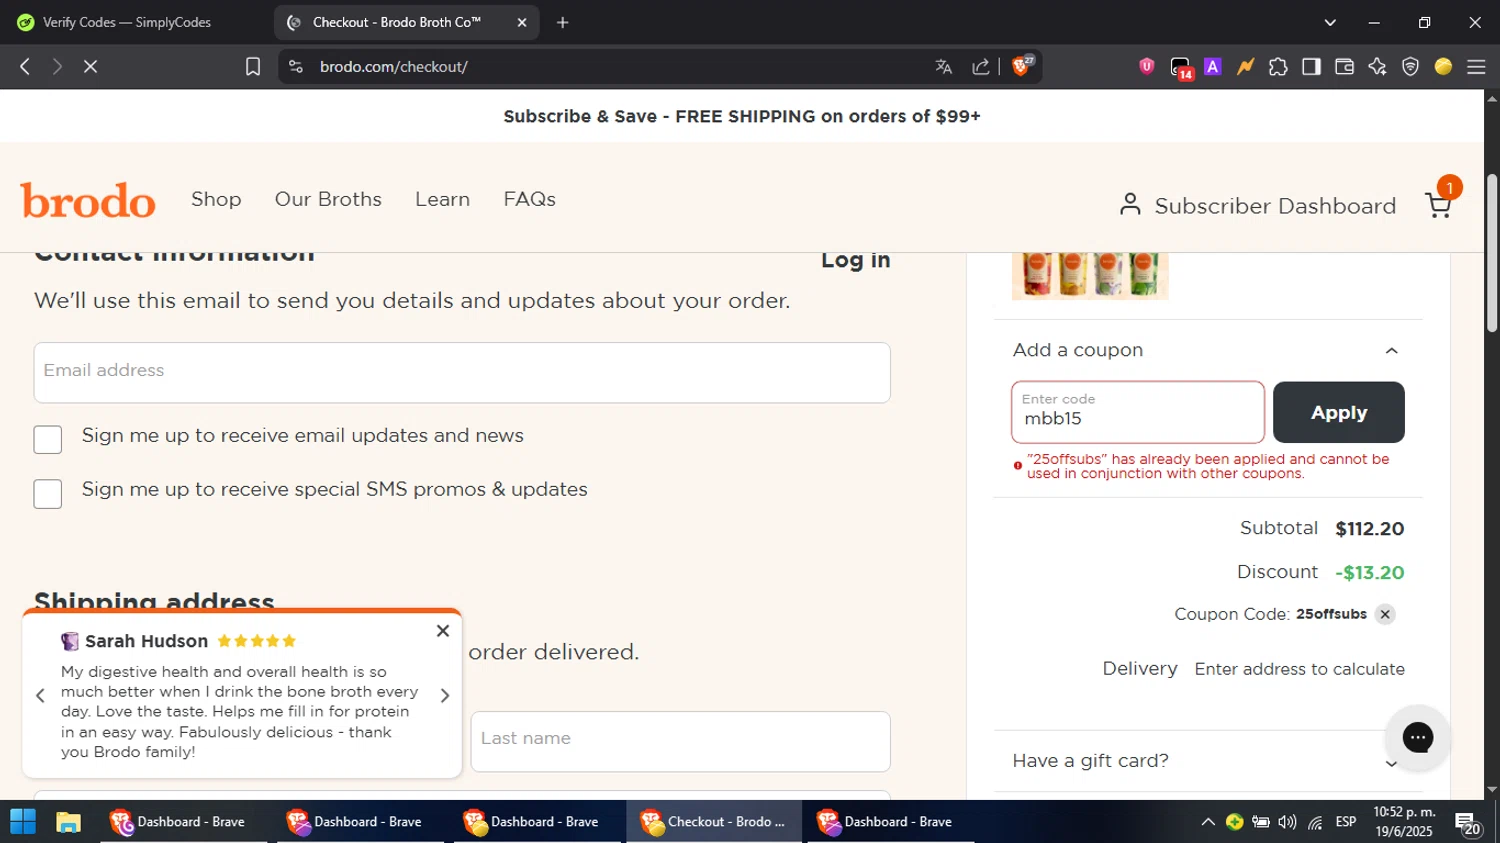Open the Our Broths menu item
The image size is (1500, 843).
(x=328, y=199)
